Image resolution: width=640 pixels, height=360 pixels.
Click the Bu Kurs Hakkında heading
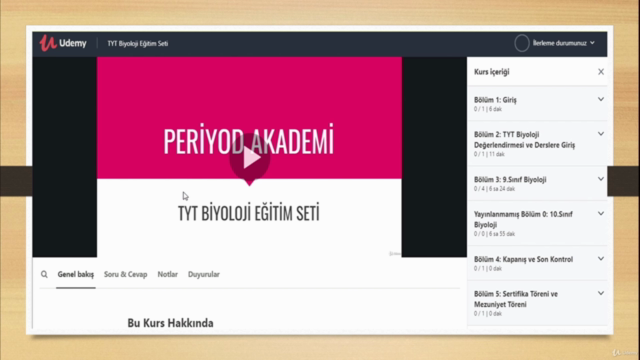coord(170,323)
